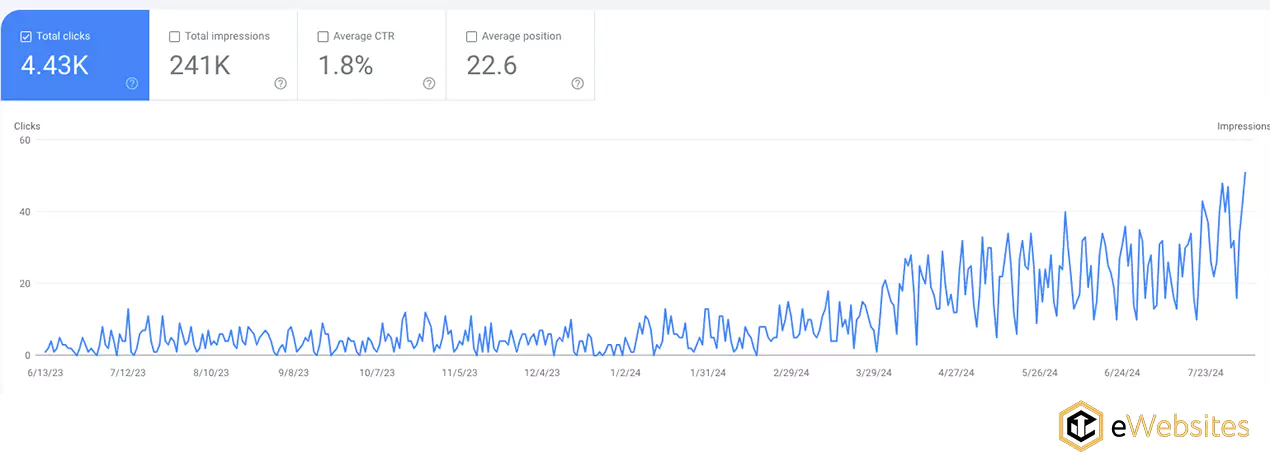This screenshot has height=461, width=1270.
Task: Click the 20 y-axis value
Action: click(26, 283)
